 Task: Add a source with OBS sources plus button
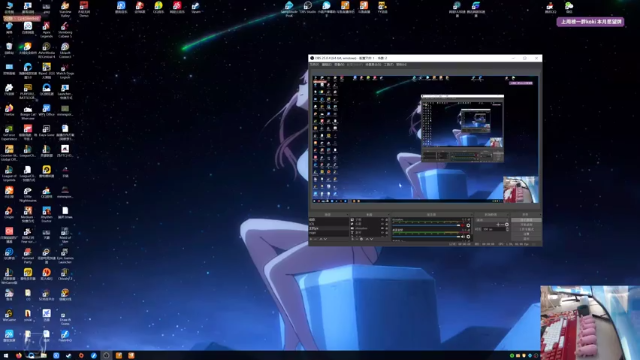click(x=352, y=239)
